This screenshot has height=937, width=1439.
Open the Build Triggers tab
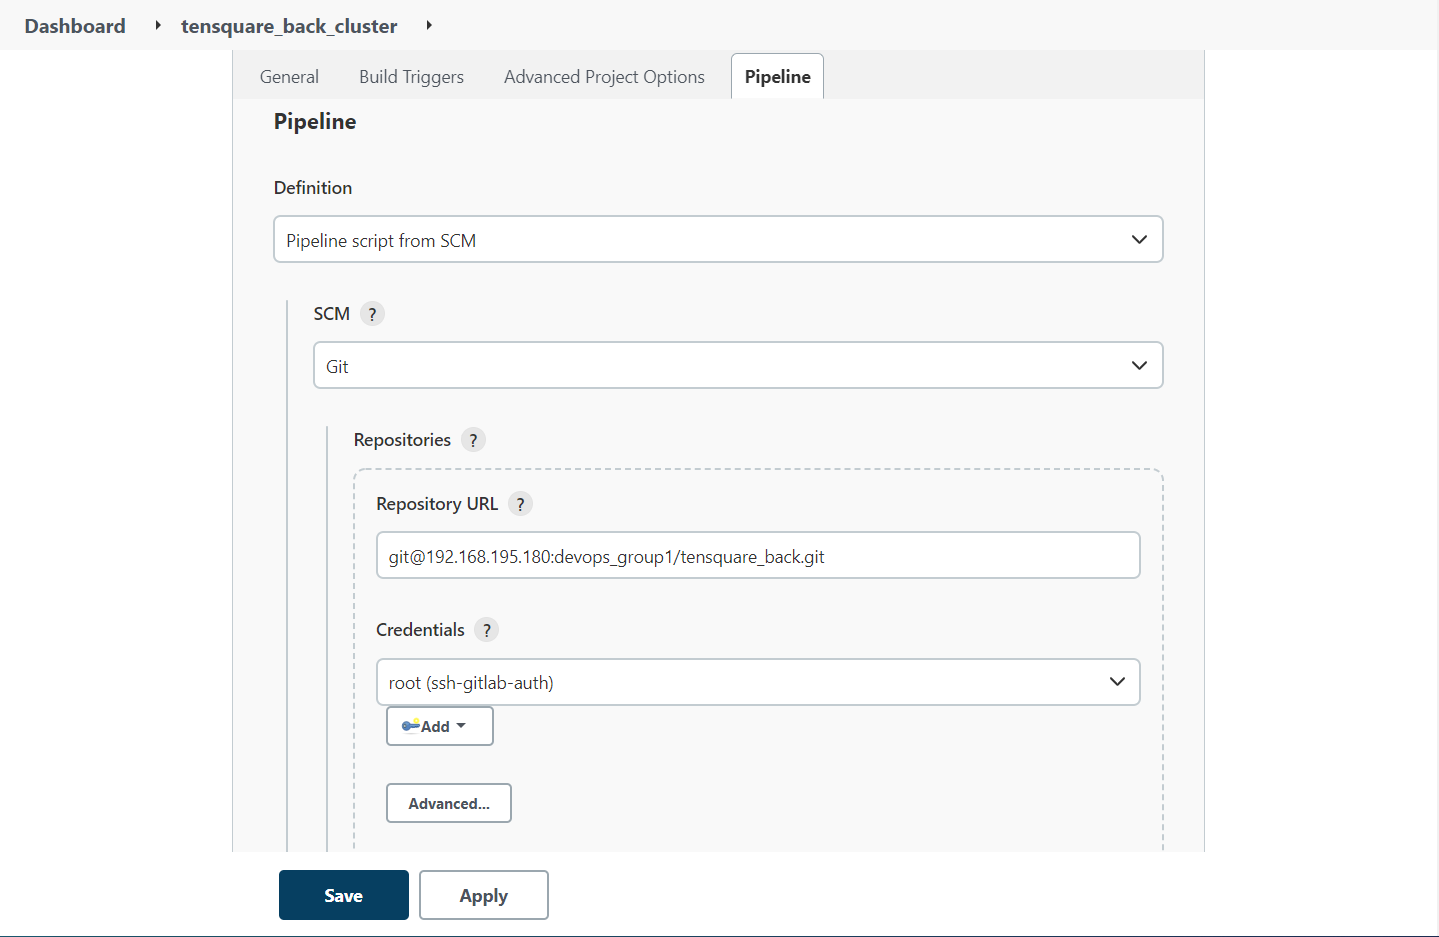pyautogui.click(x=411, y=77)
